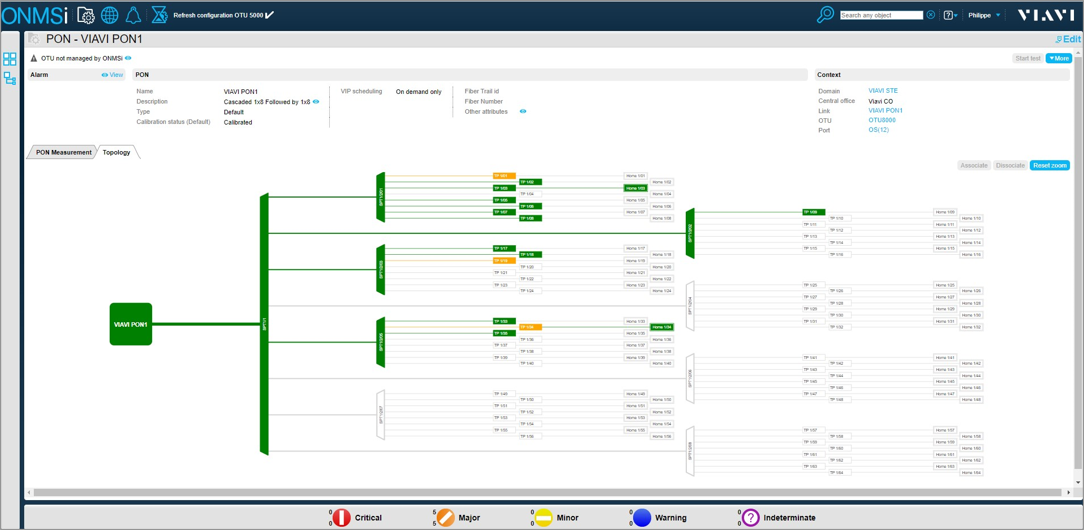Select the TP 1/49 node
The image size is (1084, 530).
click(x=504, y=393)
